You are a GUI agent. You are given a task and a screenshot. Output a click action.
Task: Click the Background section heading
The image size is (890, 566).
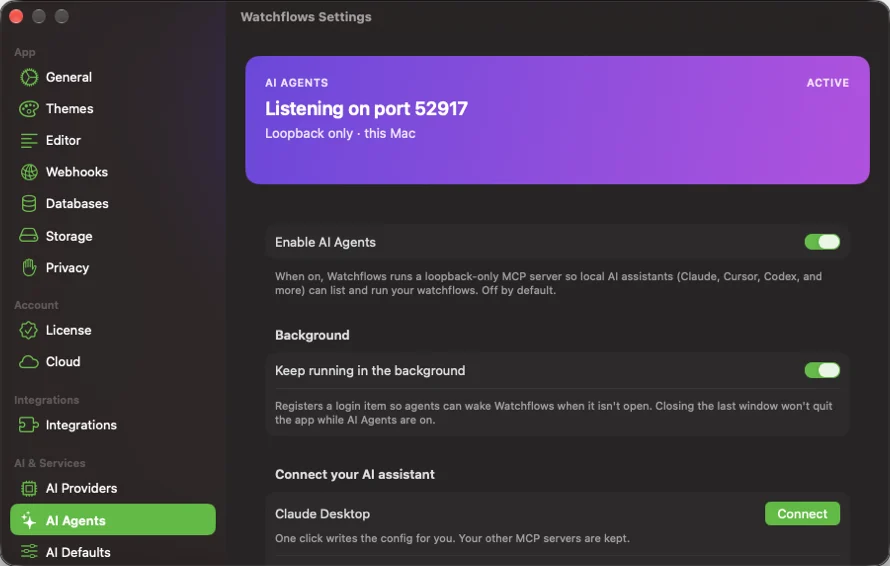312,335
